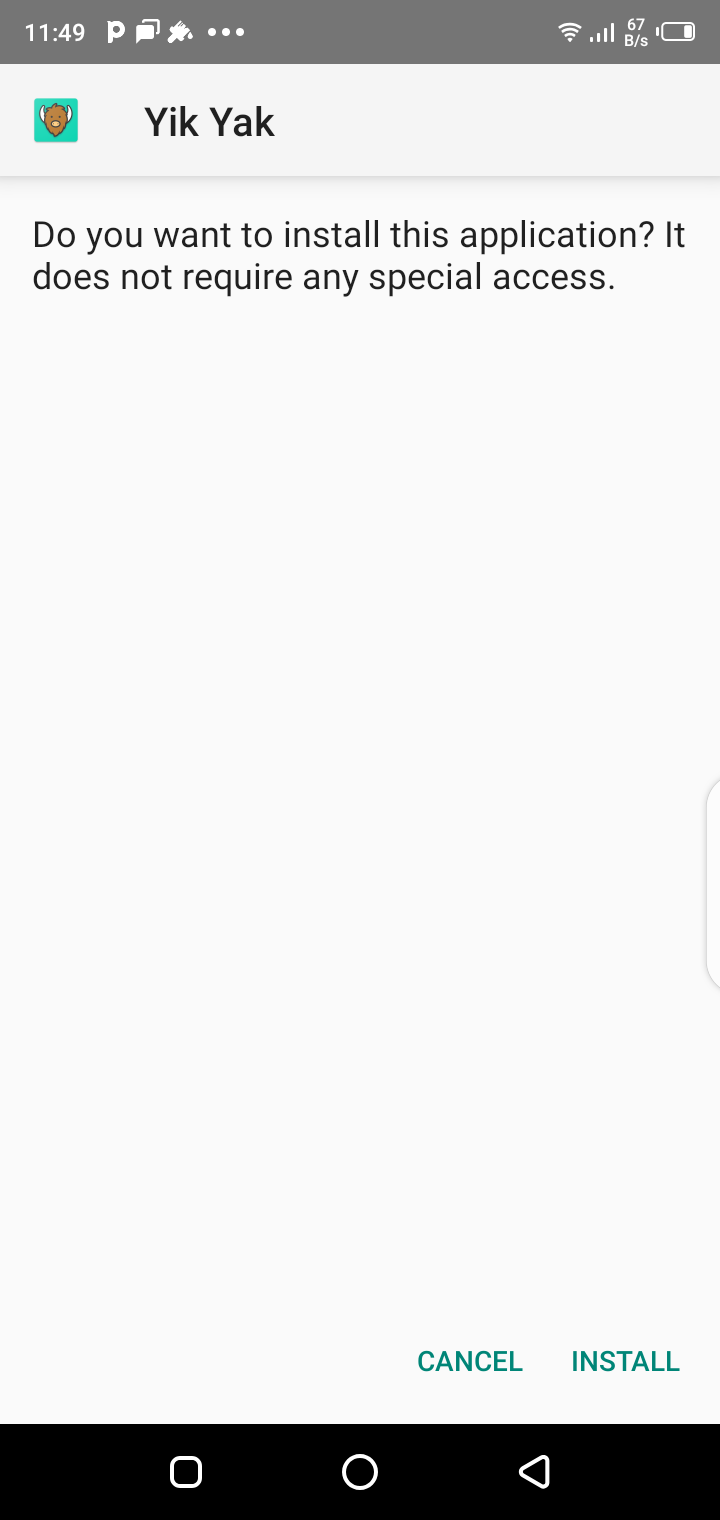This screenshot has width=720, height=1520.
Task: Open the side edge panel handle
Action: (713, 885)
